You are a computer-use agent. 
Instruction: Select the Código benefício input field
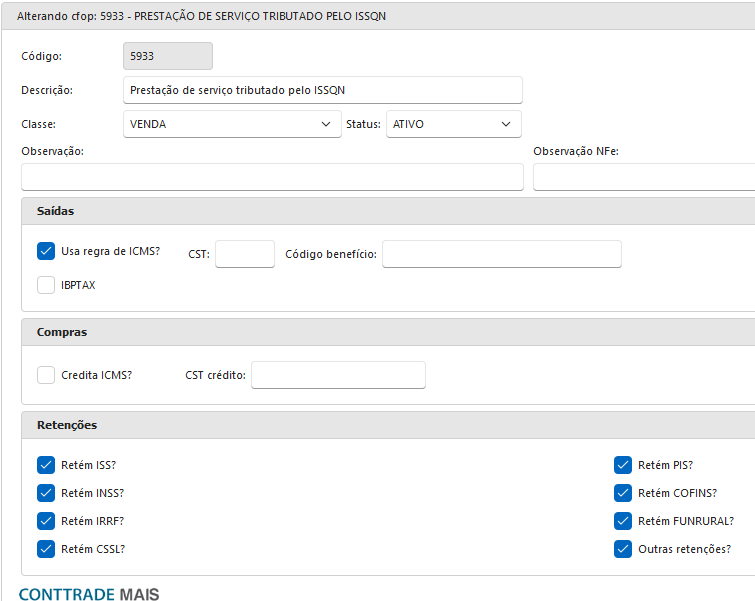click(x=501, y=254)
